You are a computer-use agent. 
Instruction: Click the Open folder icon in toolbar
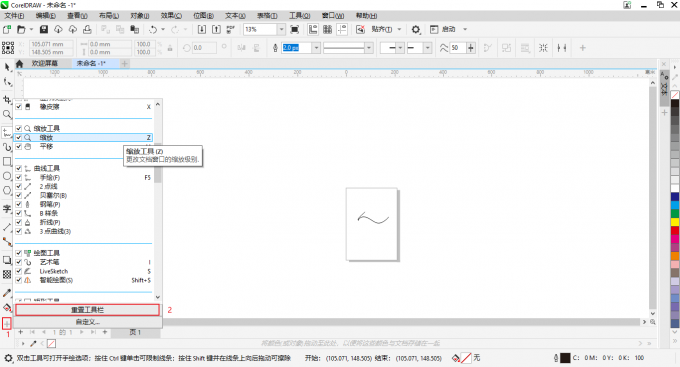coord(21,29)
